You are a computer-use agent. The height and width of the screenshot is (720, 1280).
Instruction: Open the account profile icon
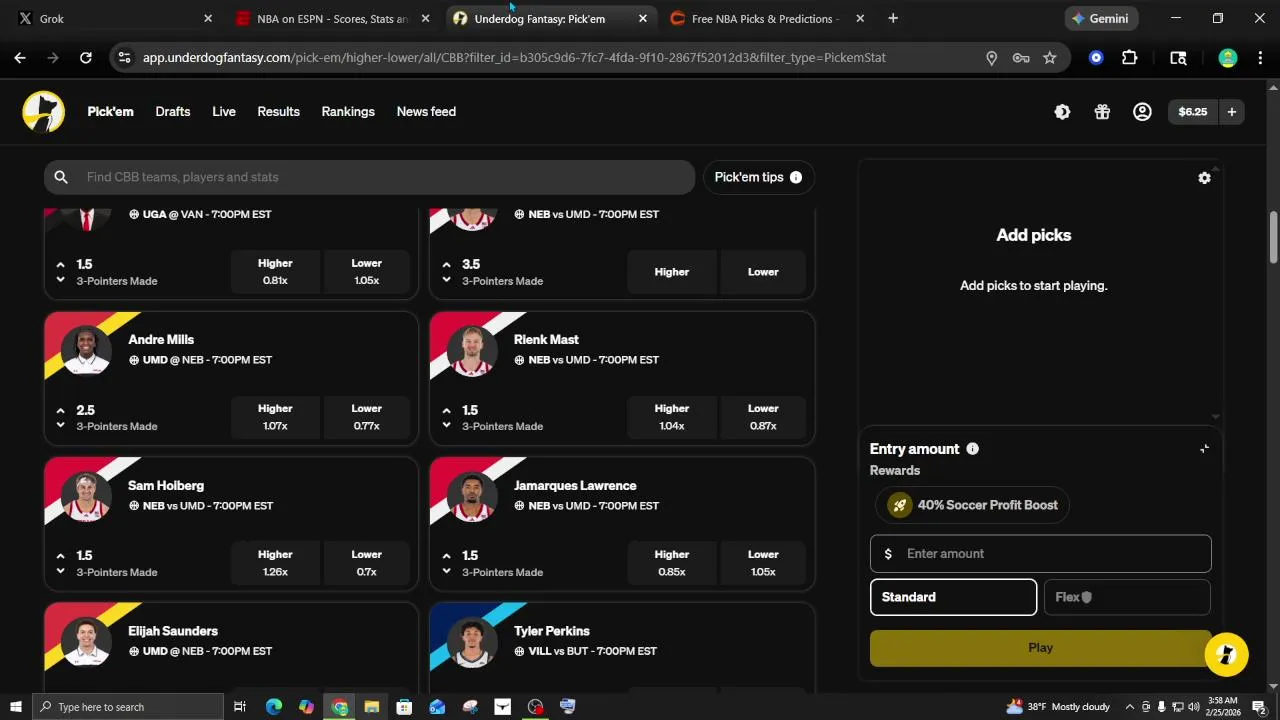pos(1142,112)
